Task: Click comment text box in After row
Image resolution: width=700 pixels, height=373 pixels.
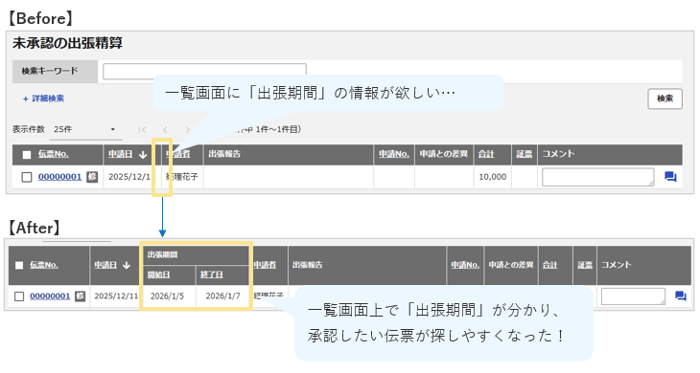Action: click(x=633, y=296)
